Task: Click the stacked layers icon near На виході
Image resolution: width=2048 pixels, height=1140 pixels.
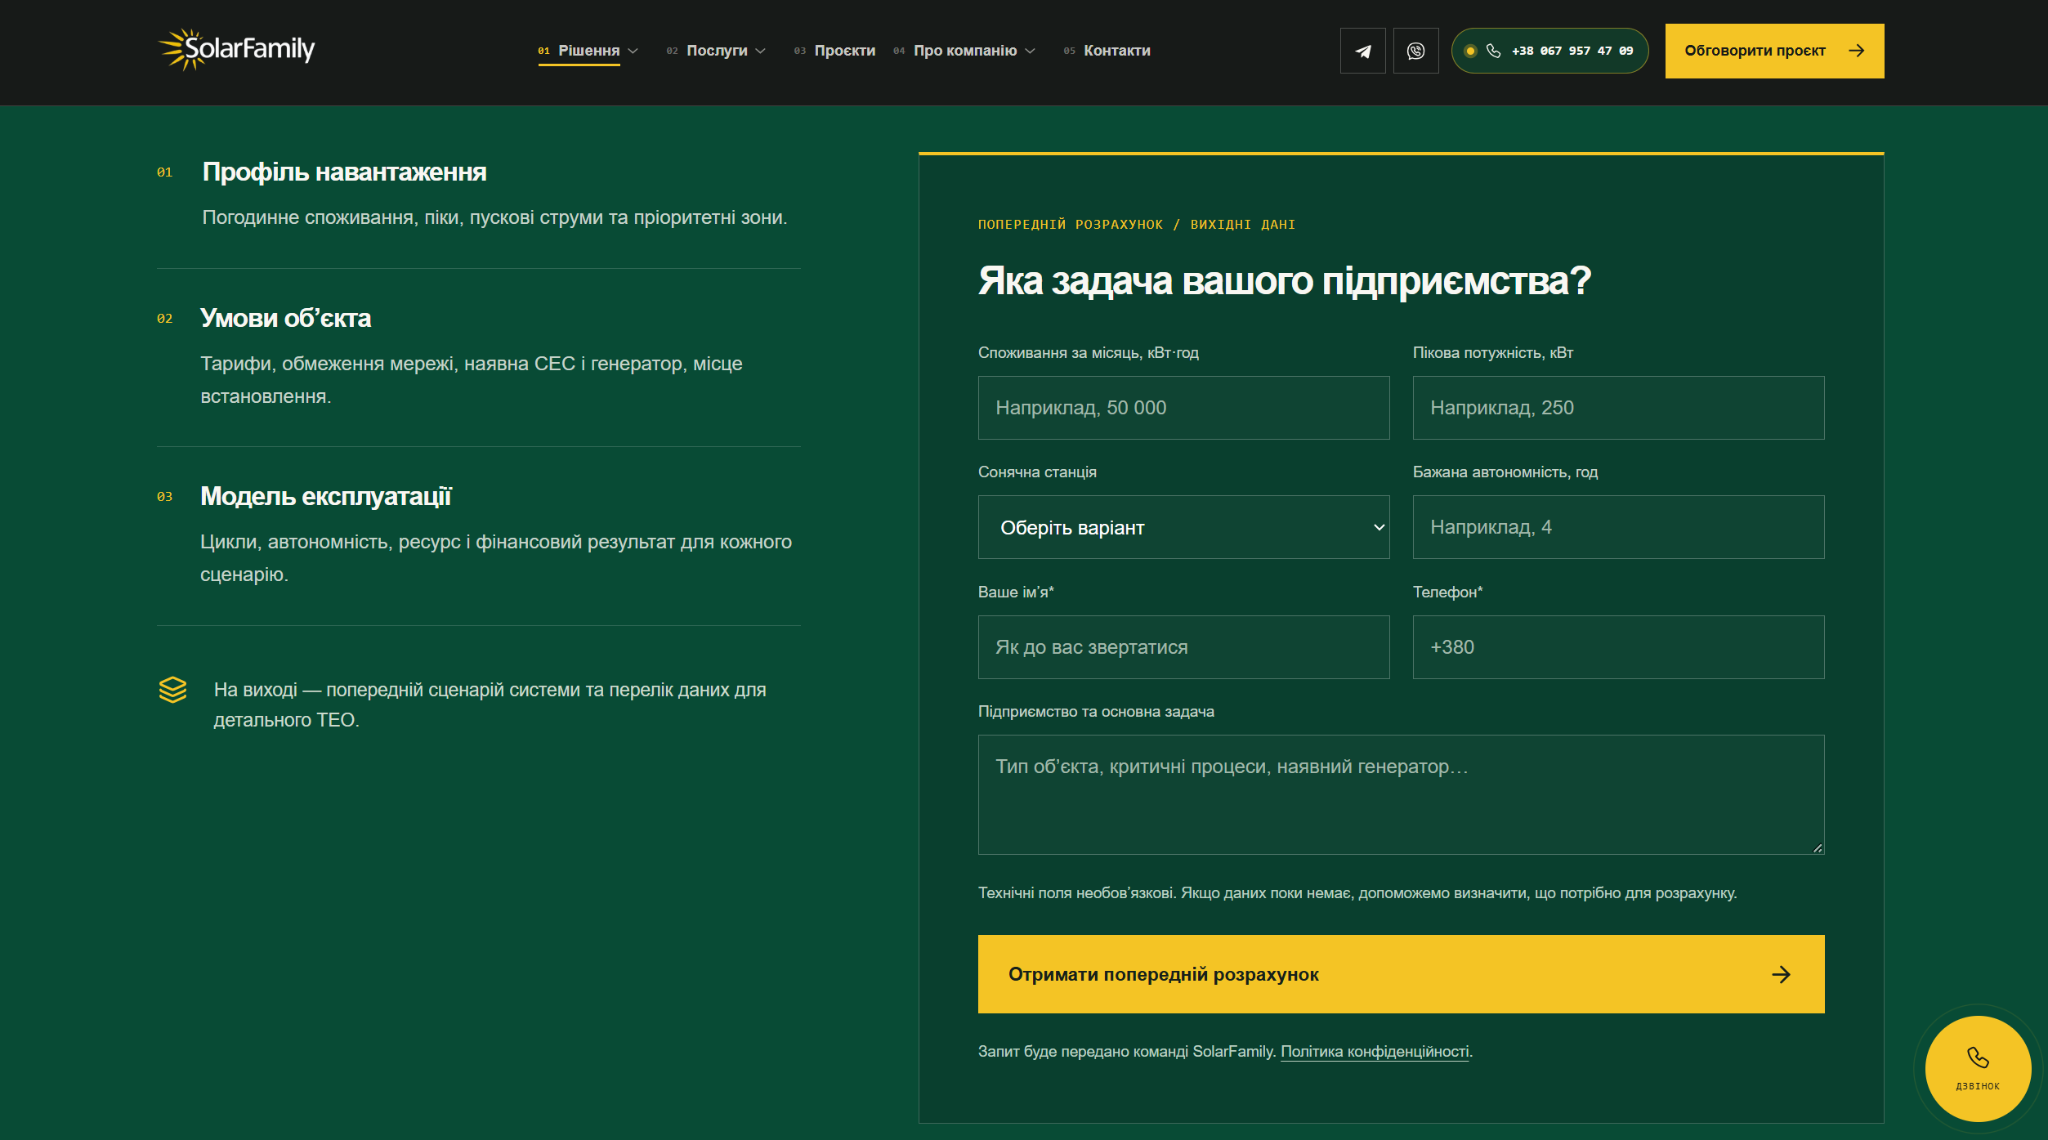Action: click(x=173, y=690)
